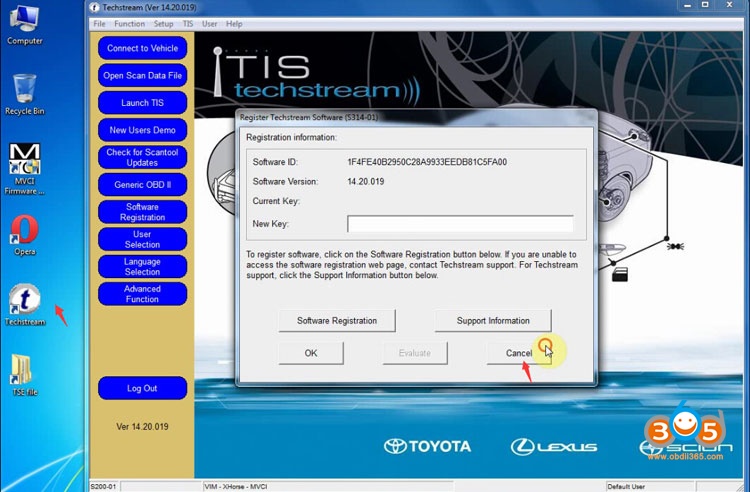The height and width of the screenshot is (492, 750).
Task: Click status bar 'VIM - XHorse - MVCI'
Action: pyautogui.click(x=235, y=487)
